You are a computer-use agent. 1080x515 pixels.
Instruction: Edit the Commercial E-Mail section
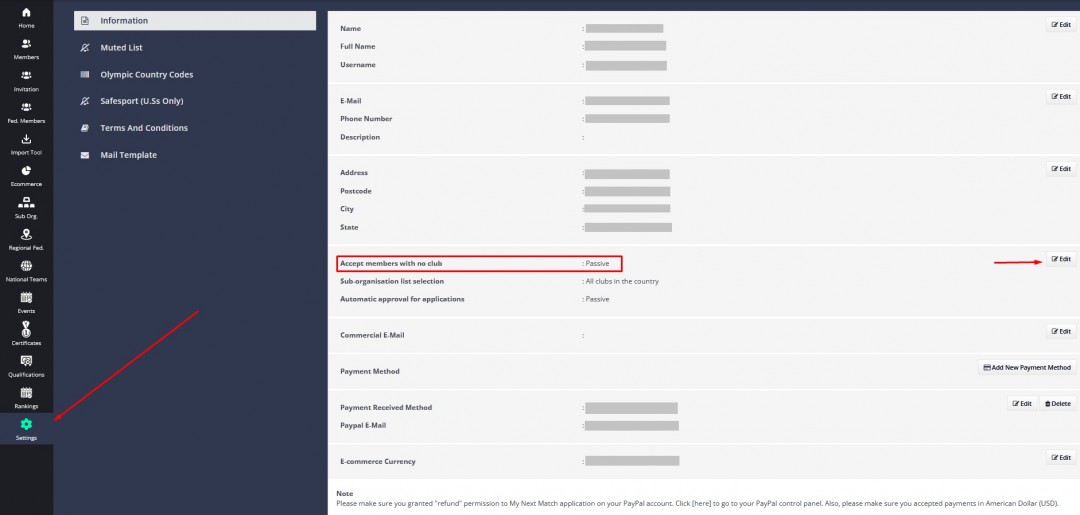click(x=1061, y=331)
